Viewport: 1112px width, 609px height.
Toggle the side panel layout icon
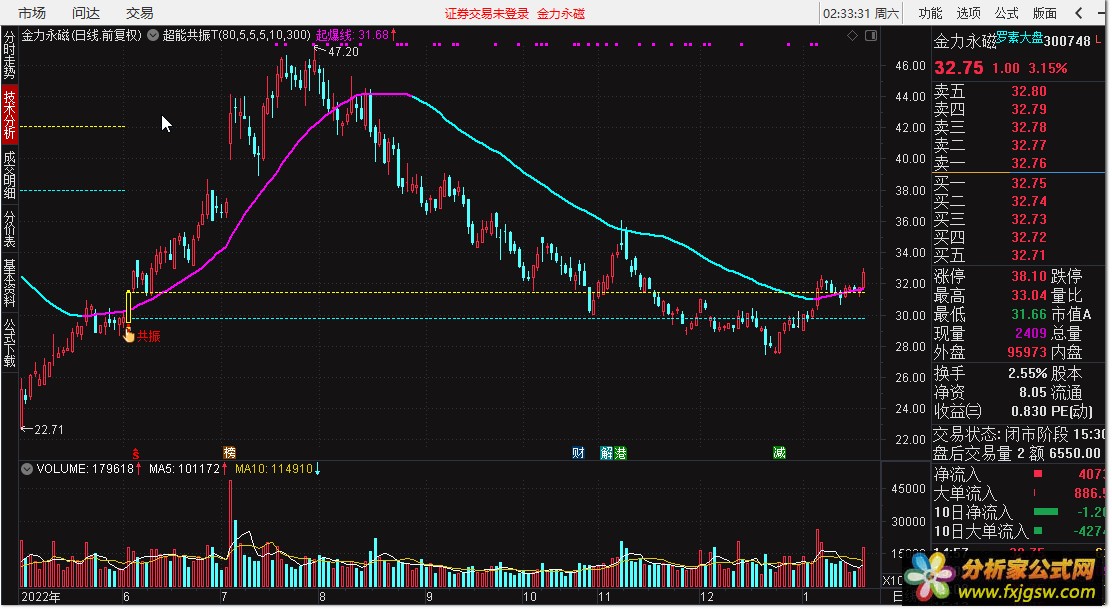(x=871, y=35)
